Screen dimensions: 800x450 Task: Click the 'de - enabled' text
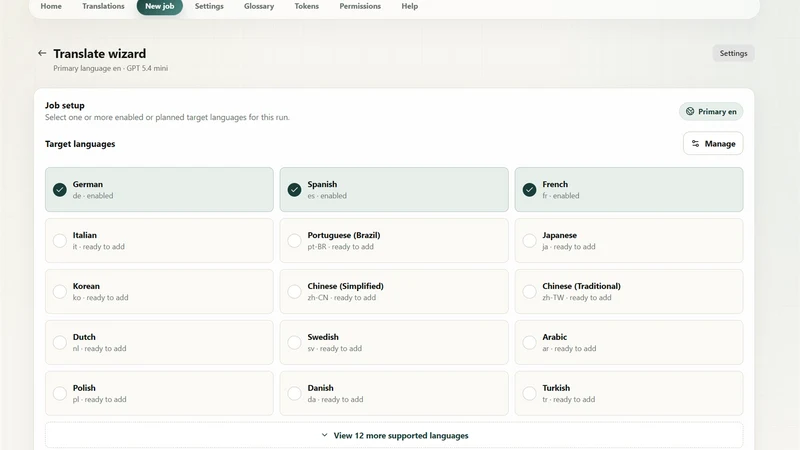pos(93,196)
